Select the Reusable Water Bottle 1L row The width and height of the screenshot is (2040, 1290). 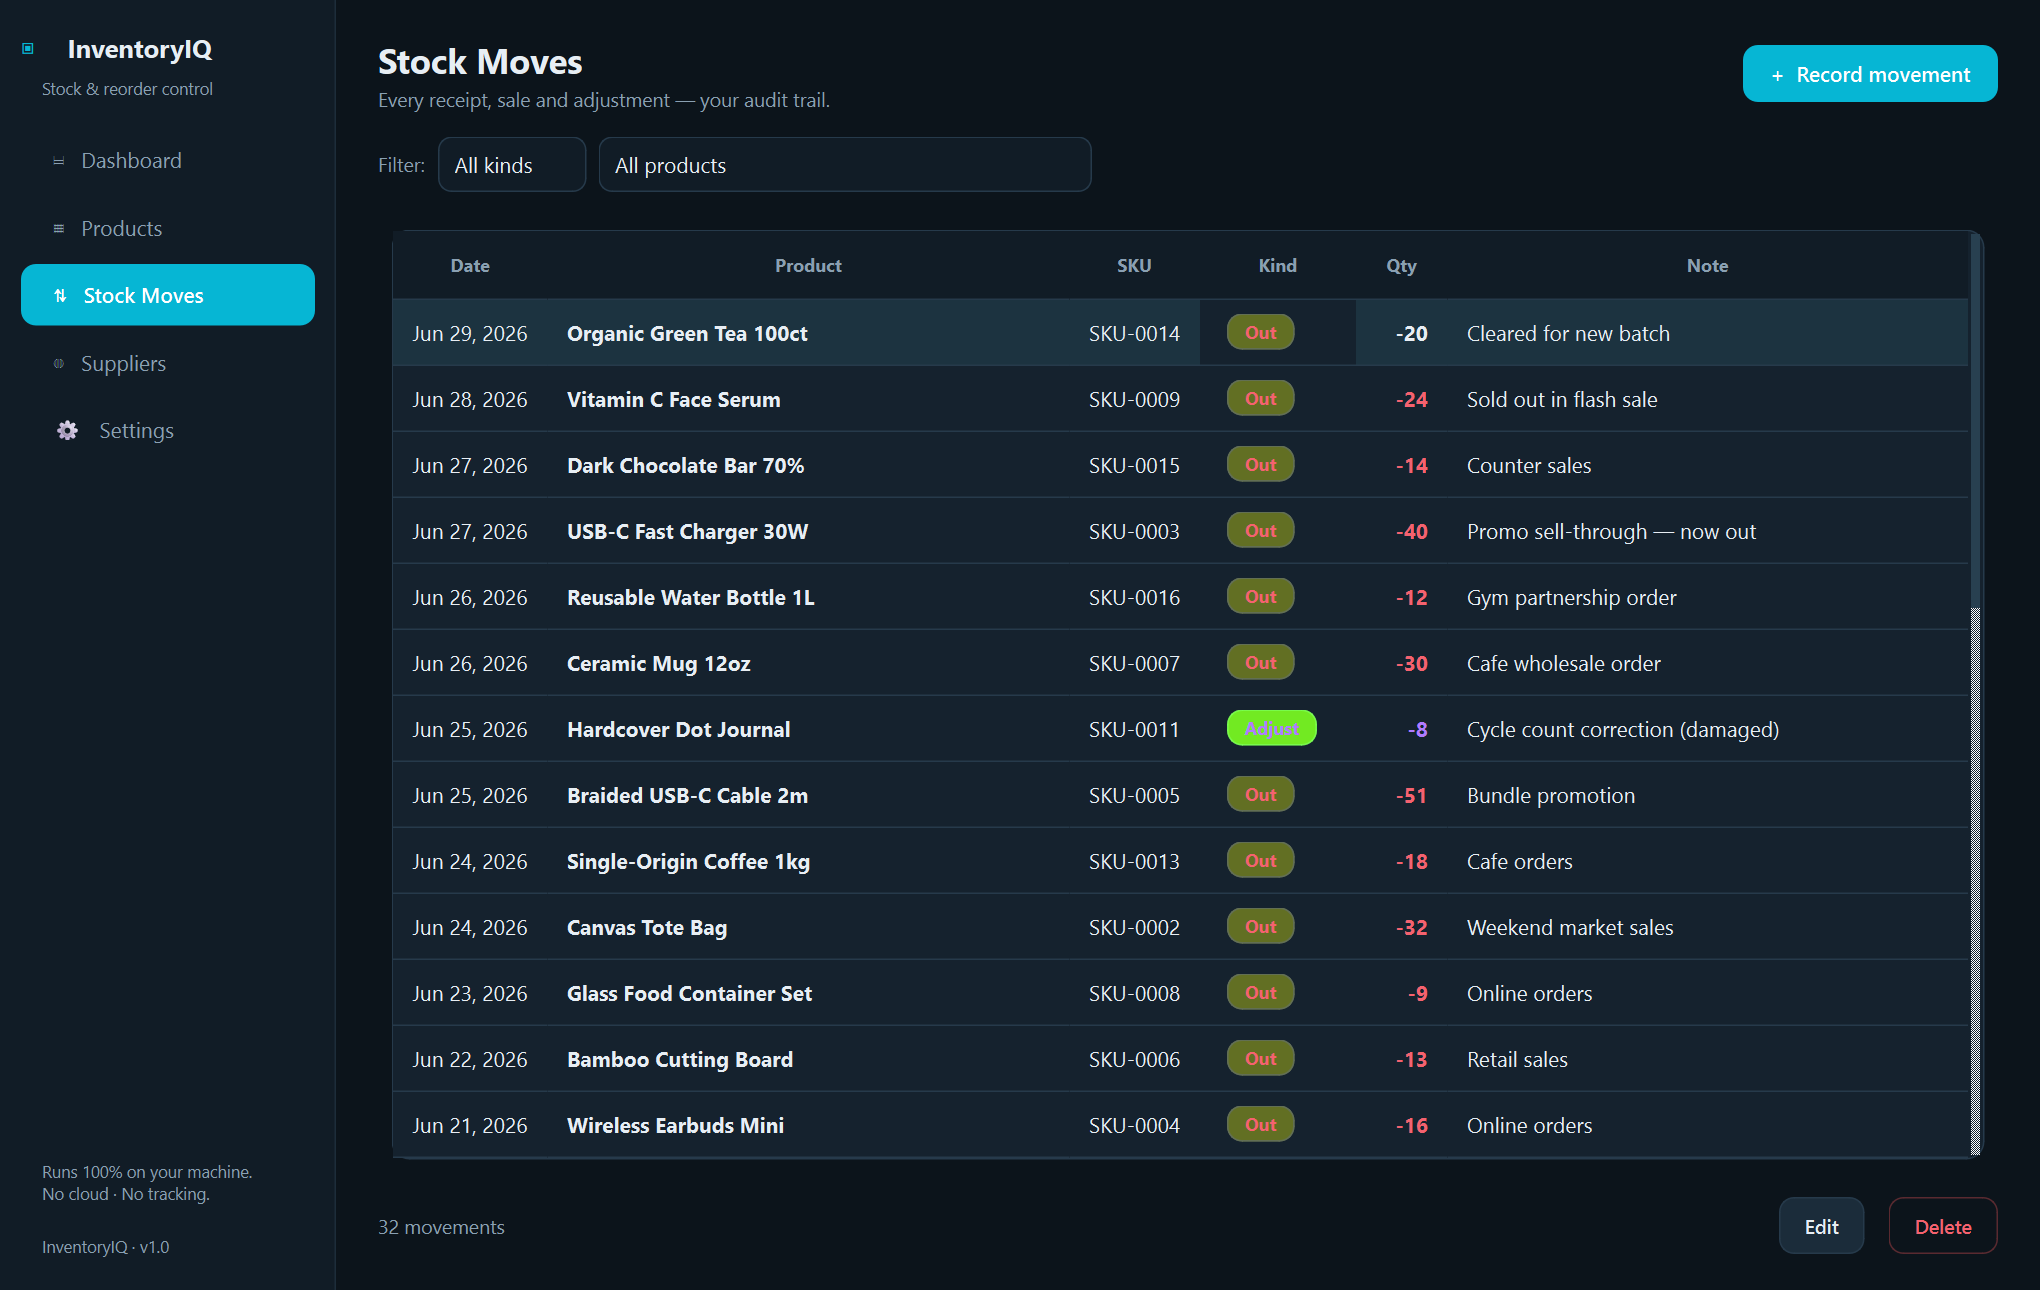coord(1180,597)
